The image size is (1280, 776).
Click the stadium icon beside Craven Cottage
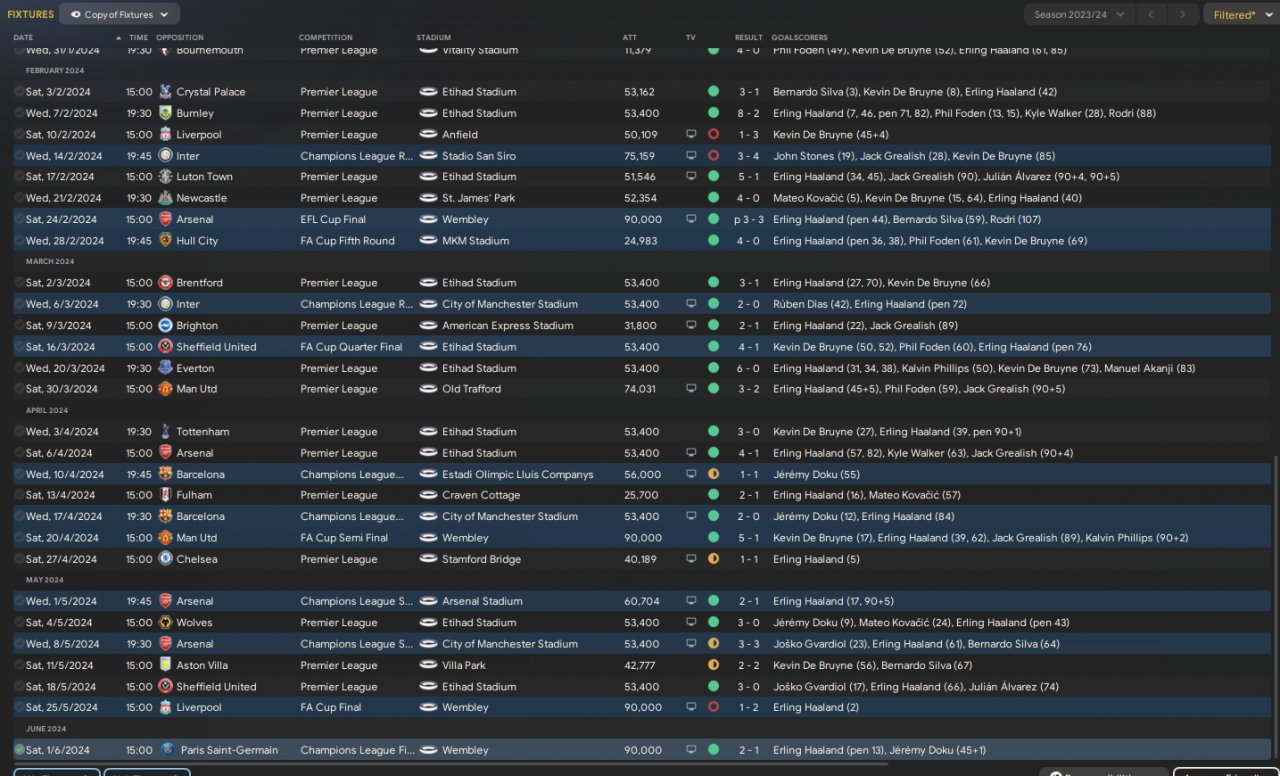(x=428, y=495)
